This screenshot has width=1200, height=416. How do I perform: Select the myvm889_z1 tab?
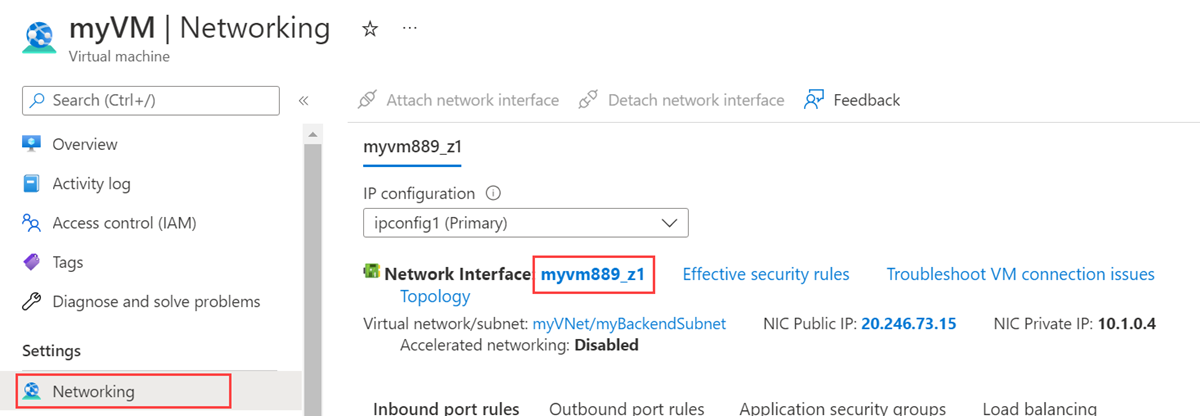[412, 146]
